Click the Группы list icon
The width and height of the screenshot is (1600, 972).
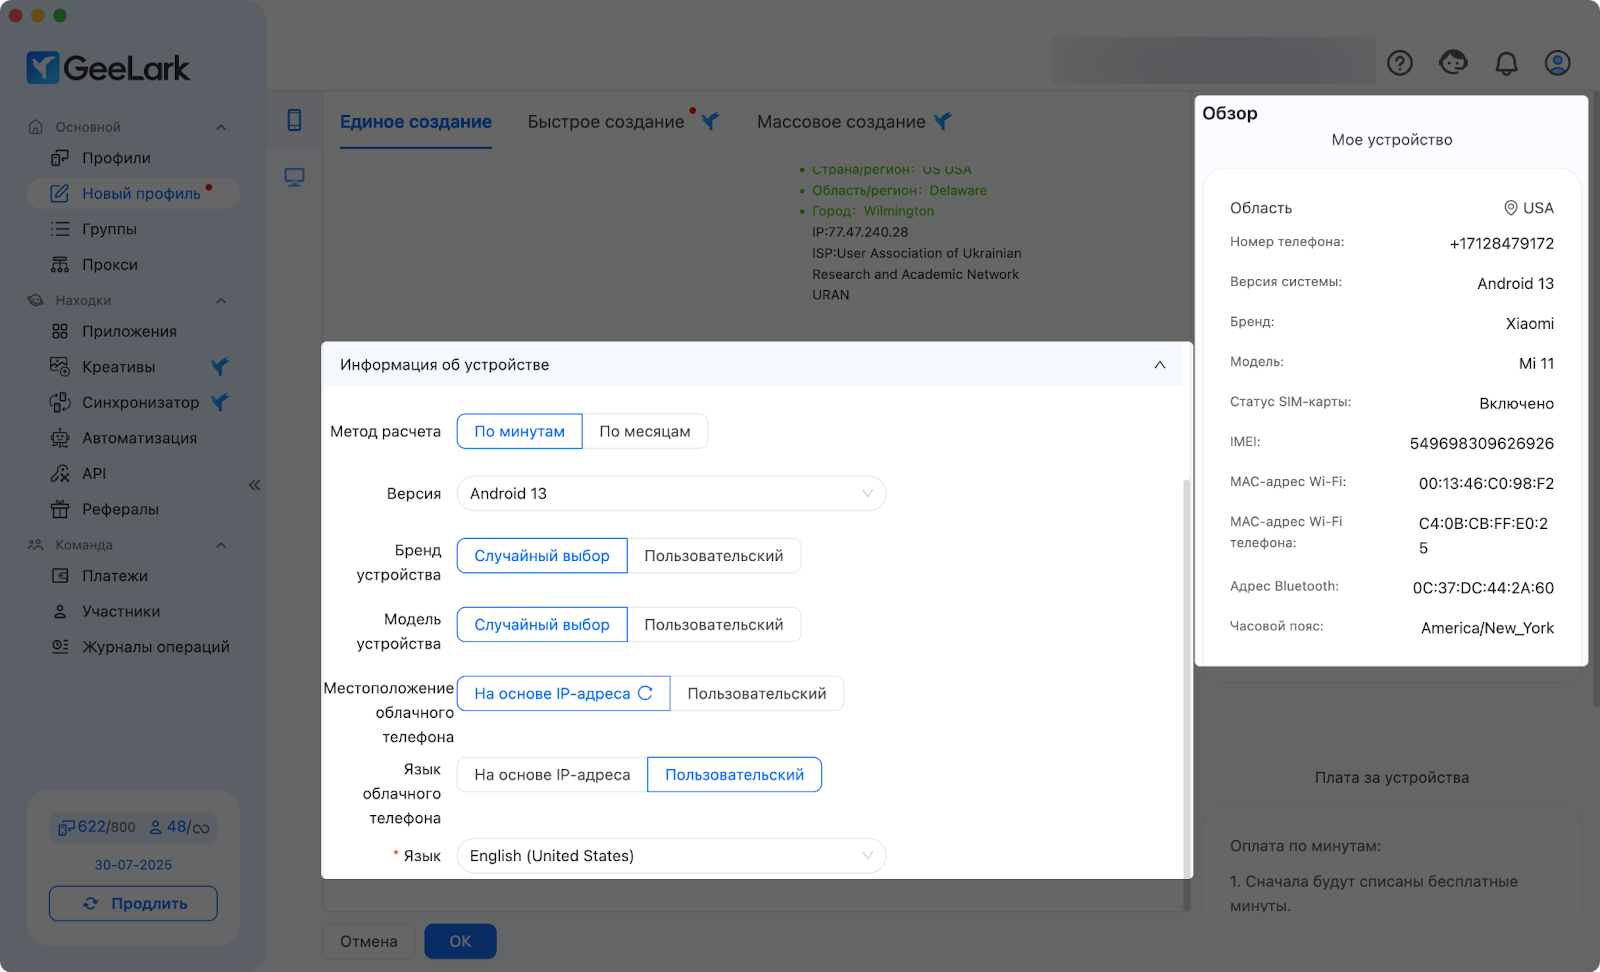click(60, 229)
